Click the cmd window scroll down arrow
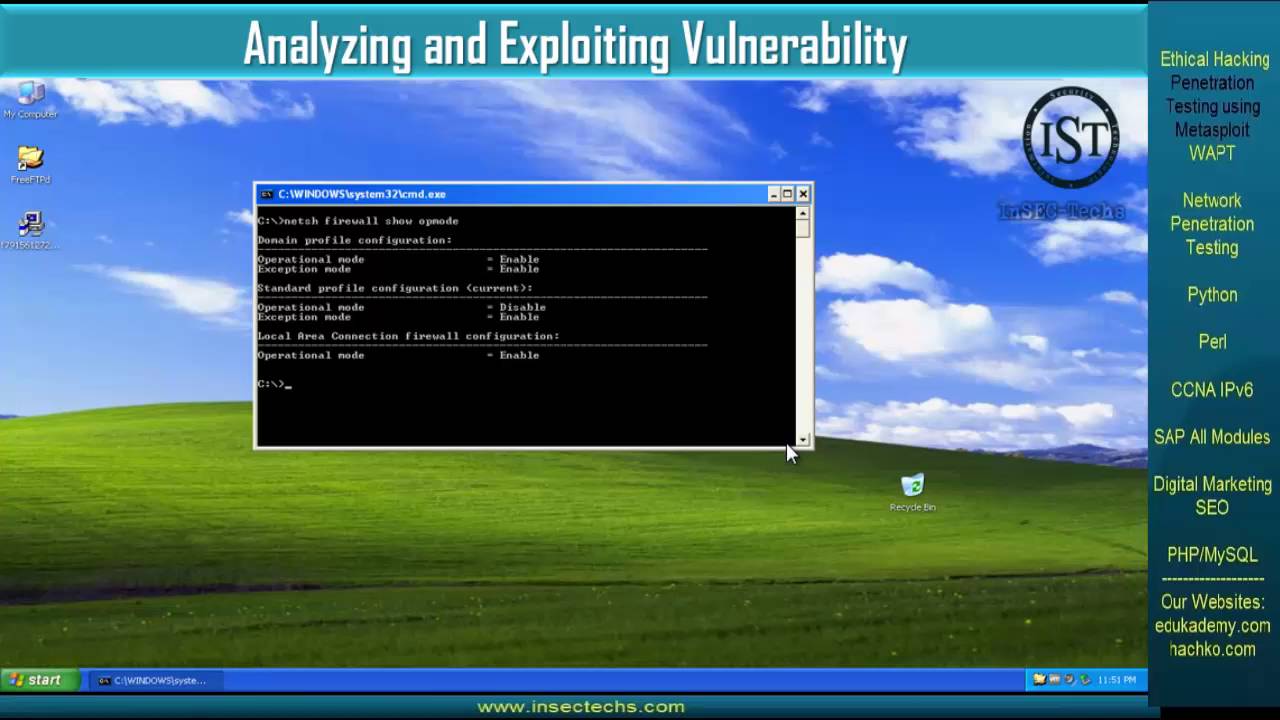 click(x=802, y=439)
